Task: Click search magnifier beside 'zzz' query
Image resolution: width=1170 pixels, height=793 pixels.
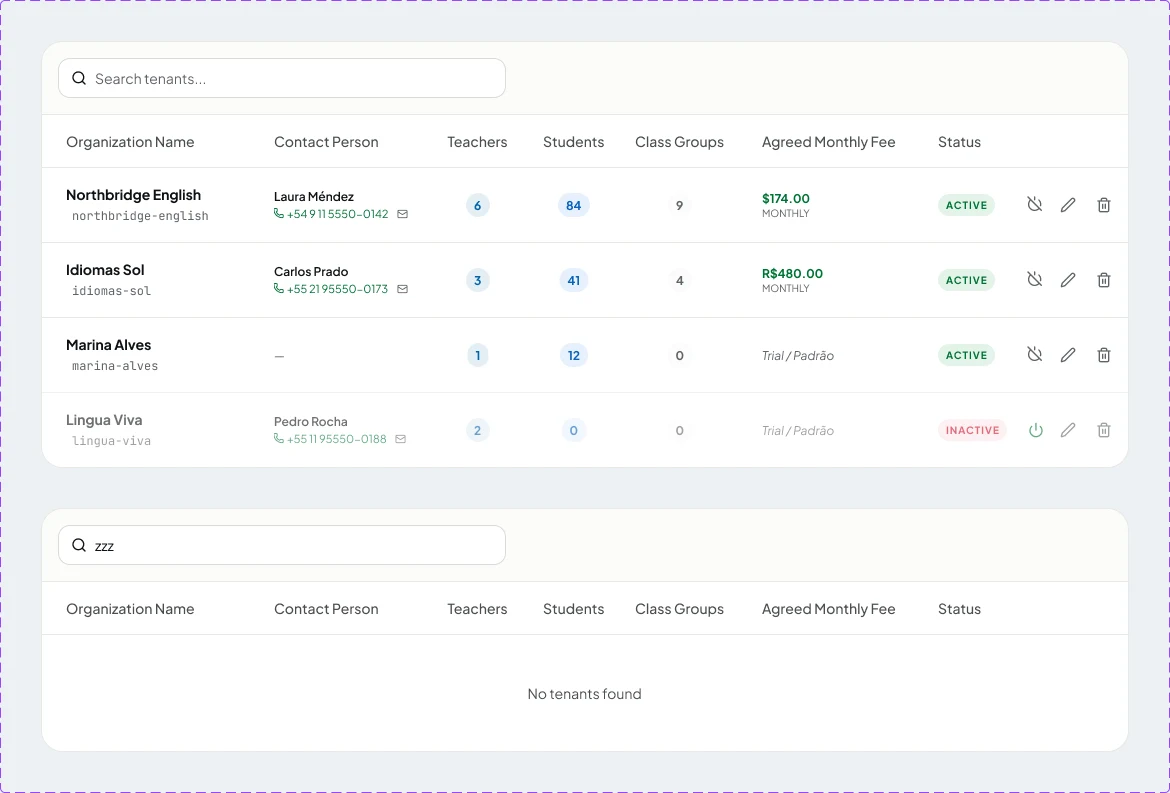Action: [79, 545]
